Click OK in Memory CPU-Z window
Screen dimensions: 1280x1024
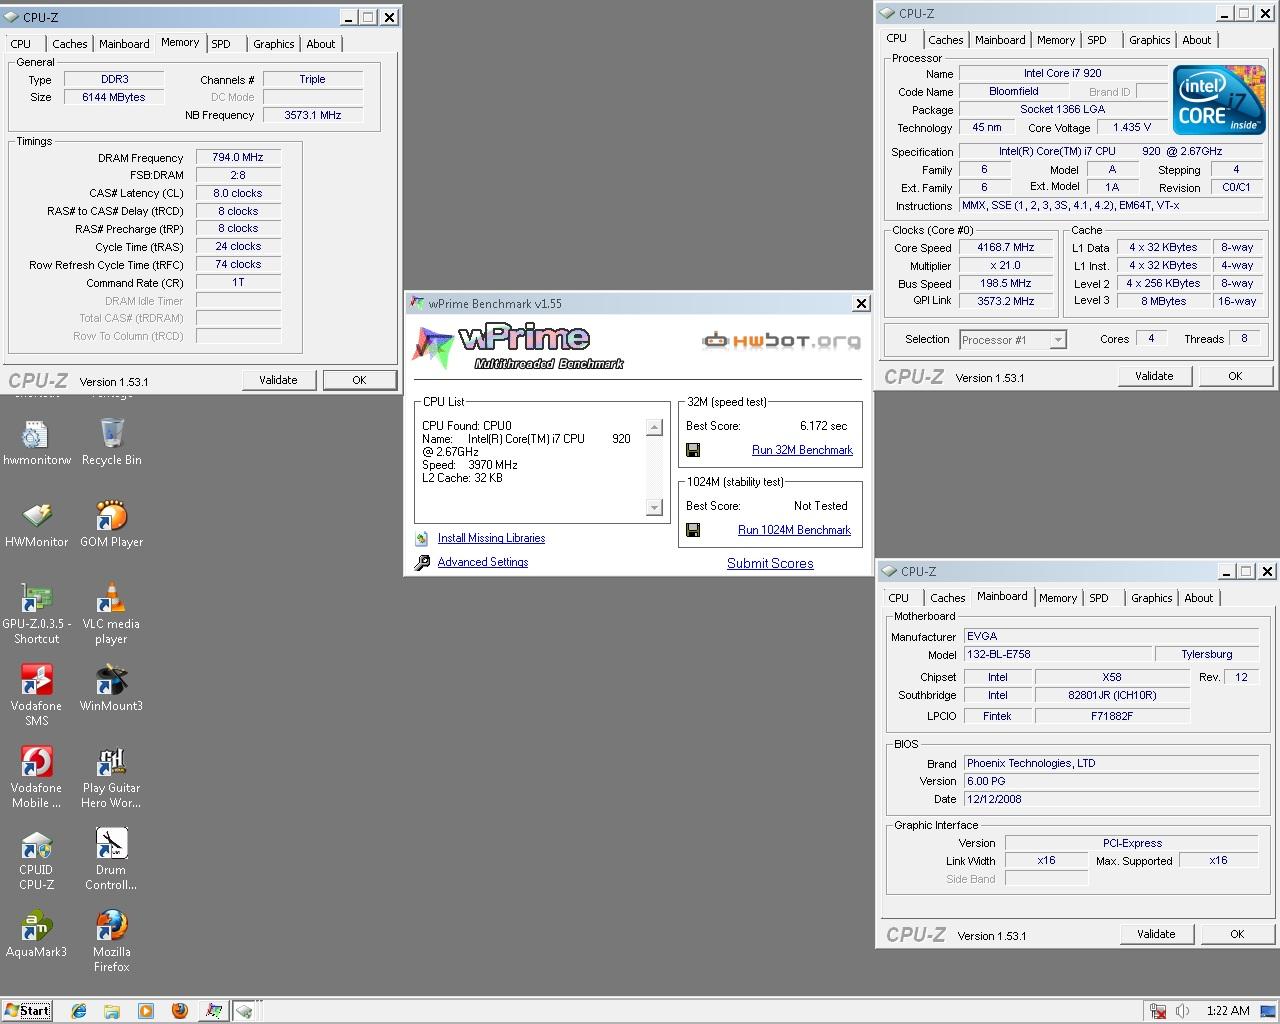tap(359, 380)
